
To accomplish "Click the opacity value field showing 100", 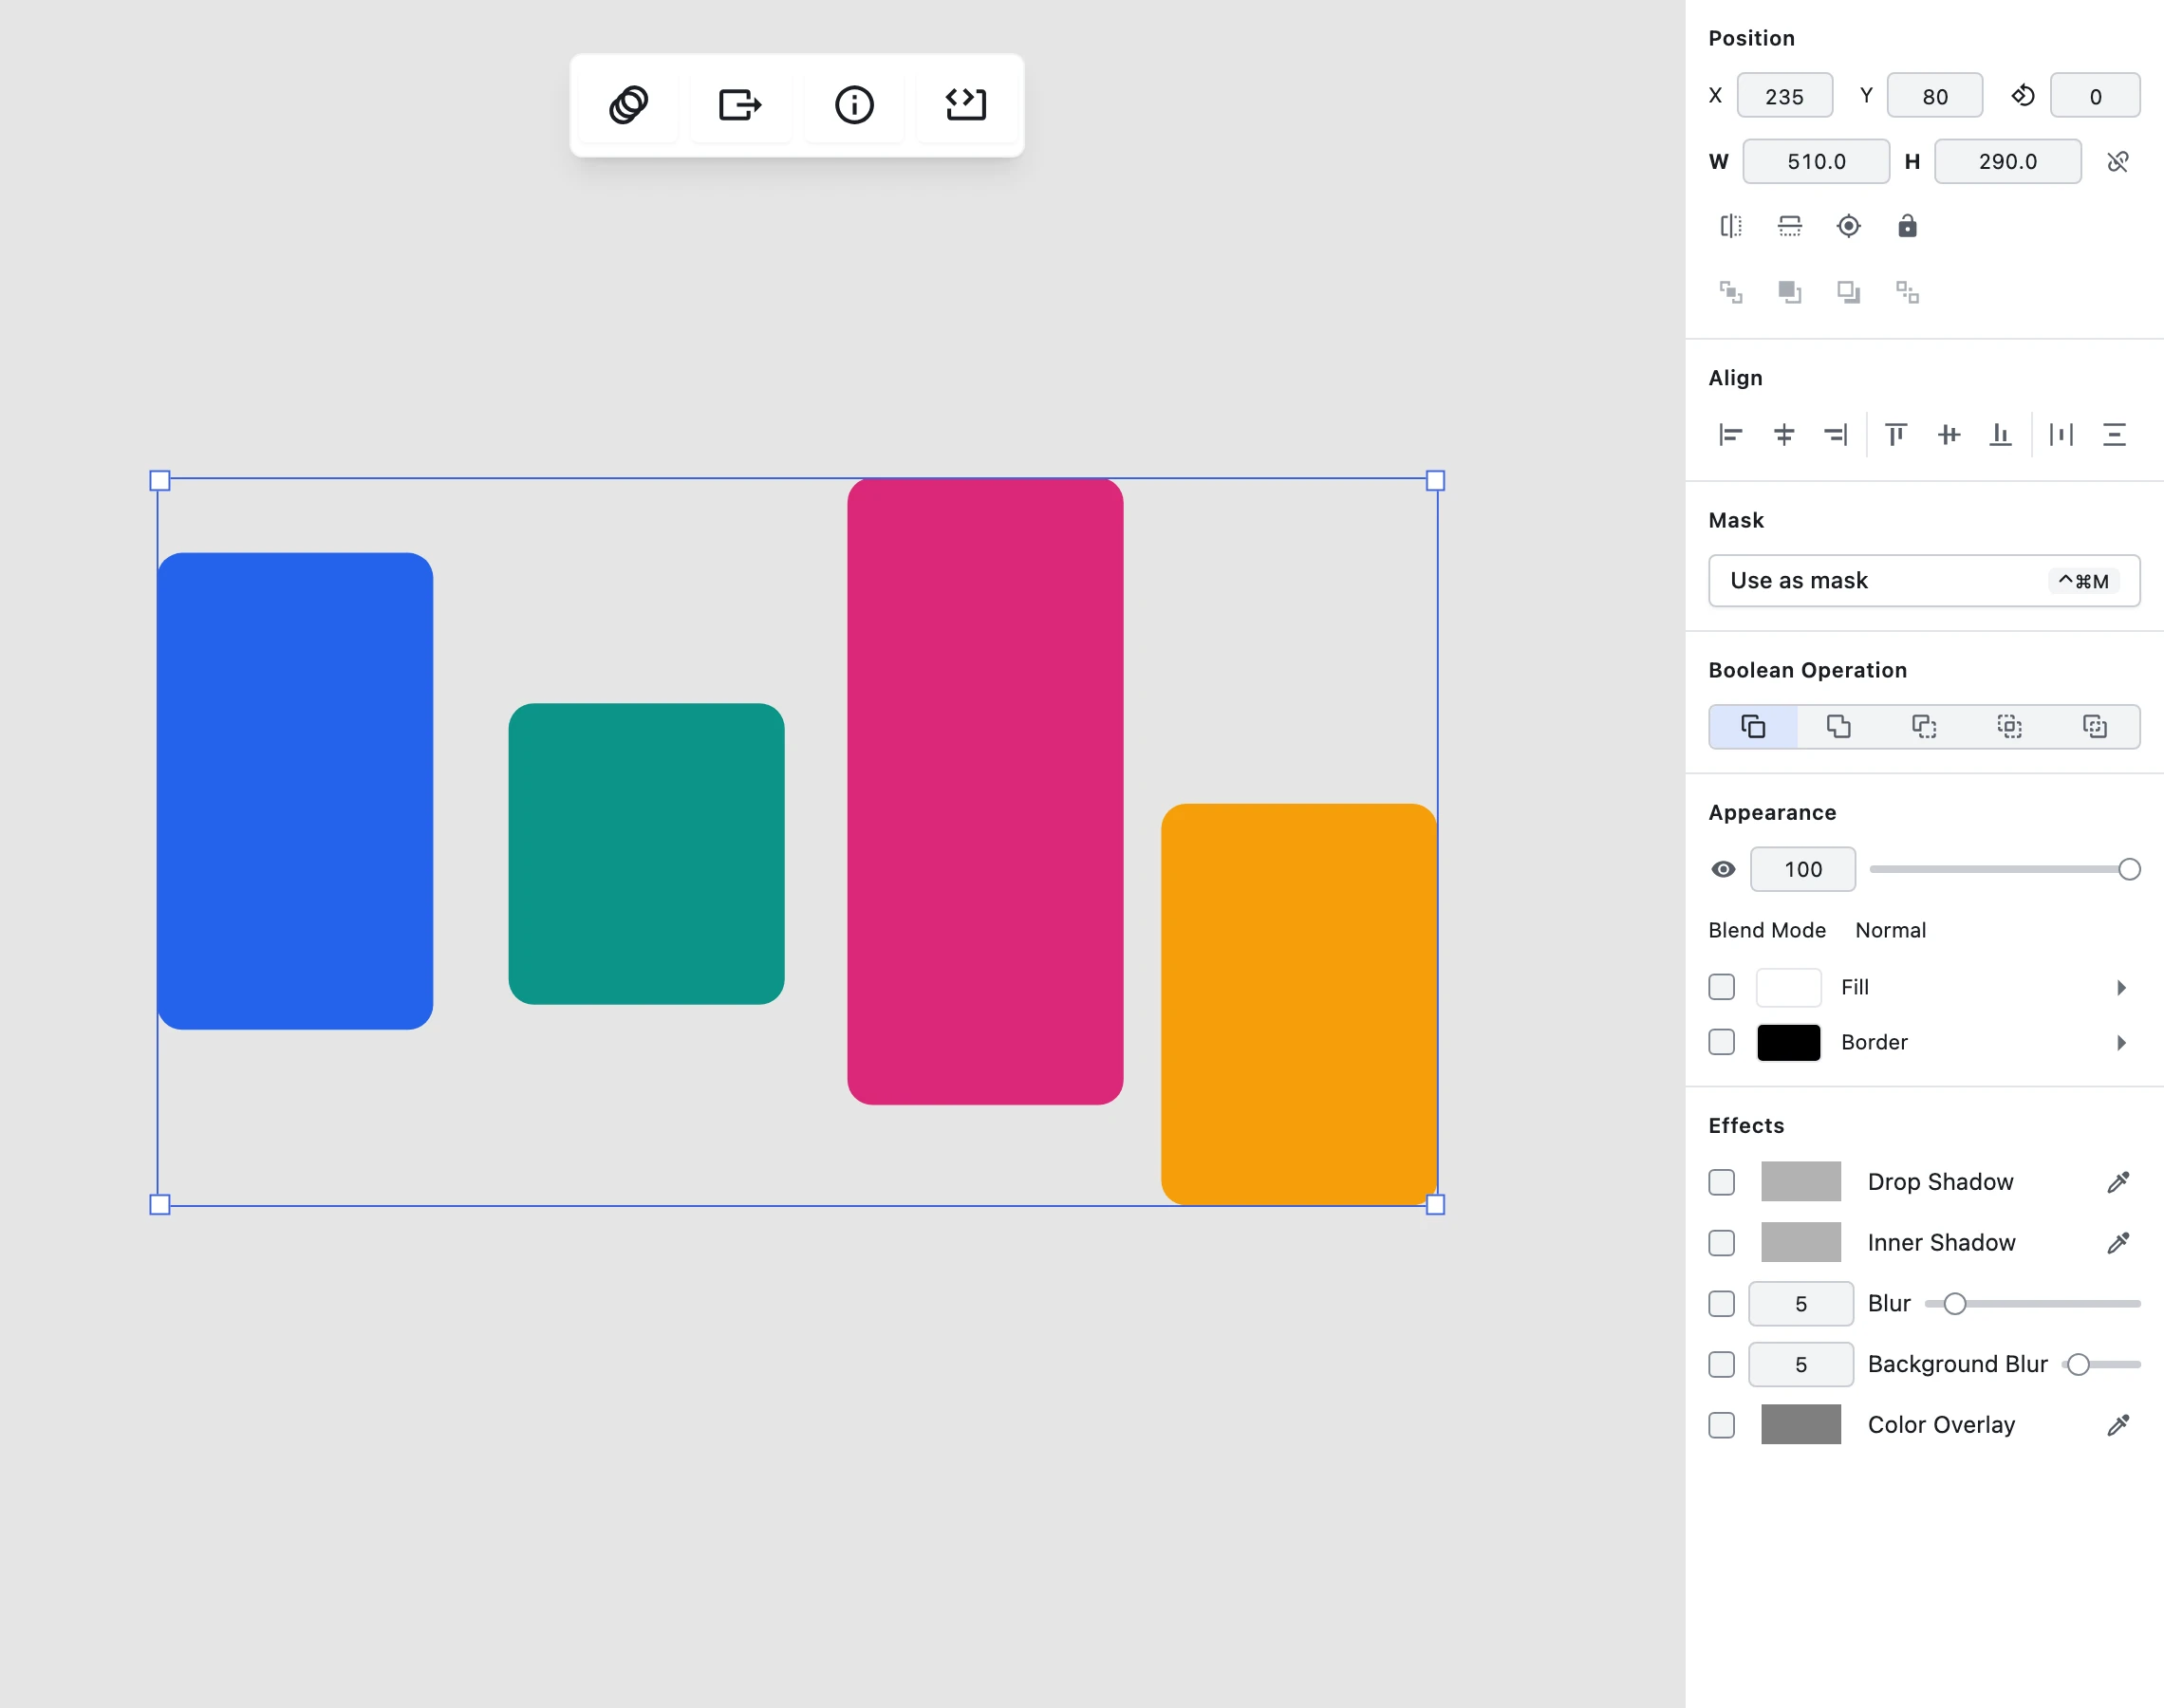I will coord(1803,870).
